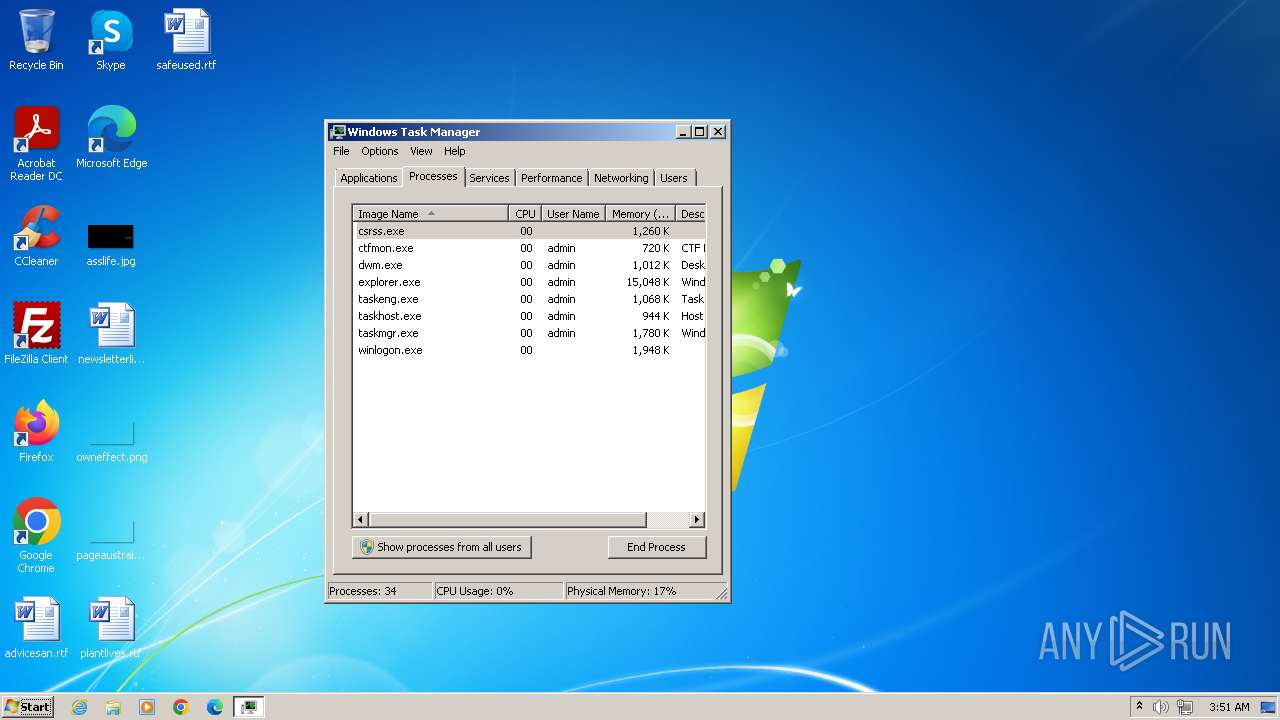Select the plantlives.rtf document icon
1280x720 pixels.
[111, 628]
